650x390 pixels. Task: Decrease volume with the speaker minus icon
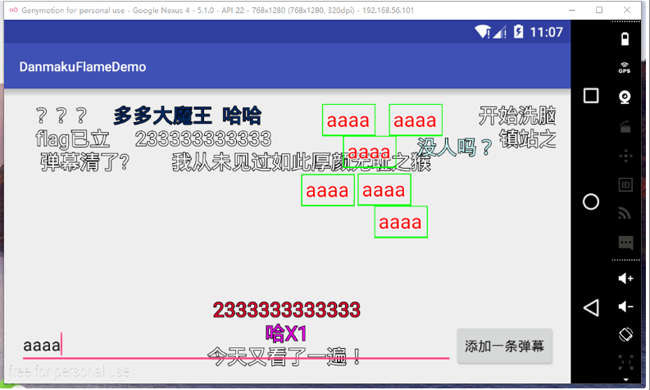[x=626, y=307]
